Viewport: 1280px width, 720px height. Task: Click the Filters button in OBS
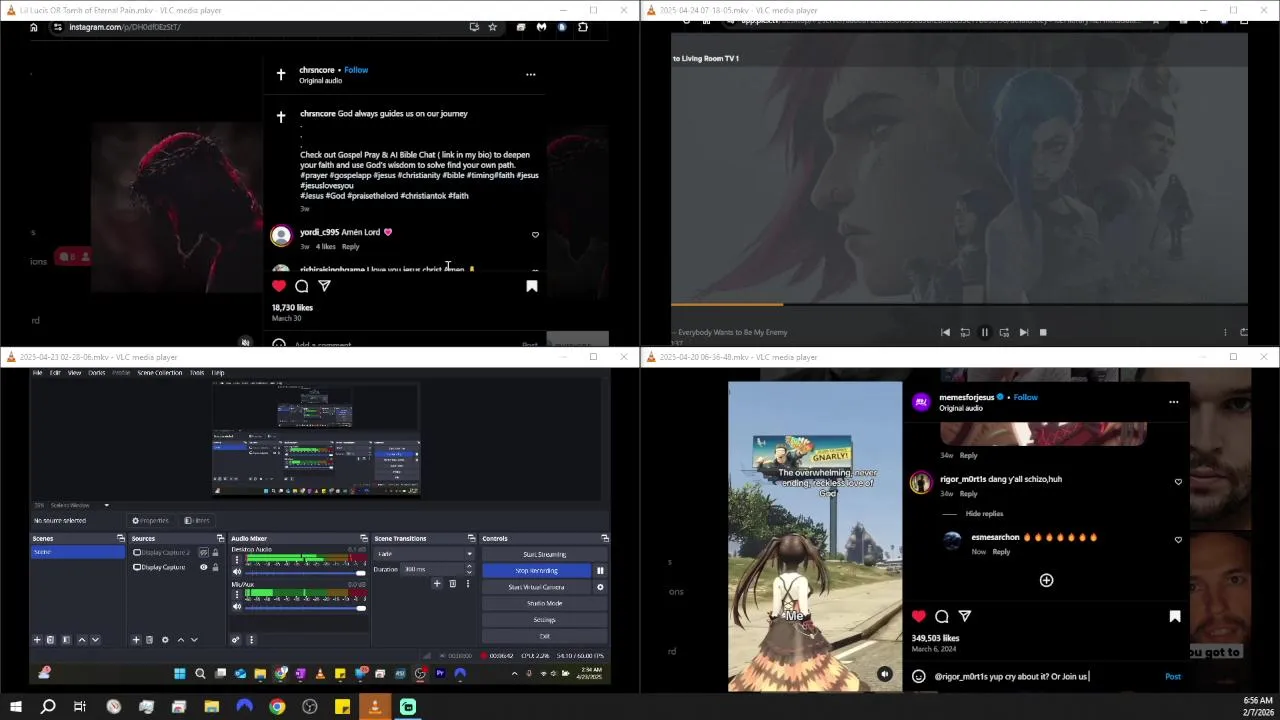coord(198,520)
